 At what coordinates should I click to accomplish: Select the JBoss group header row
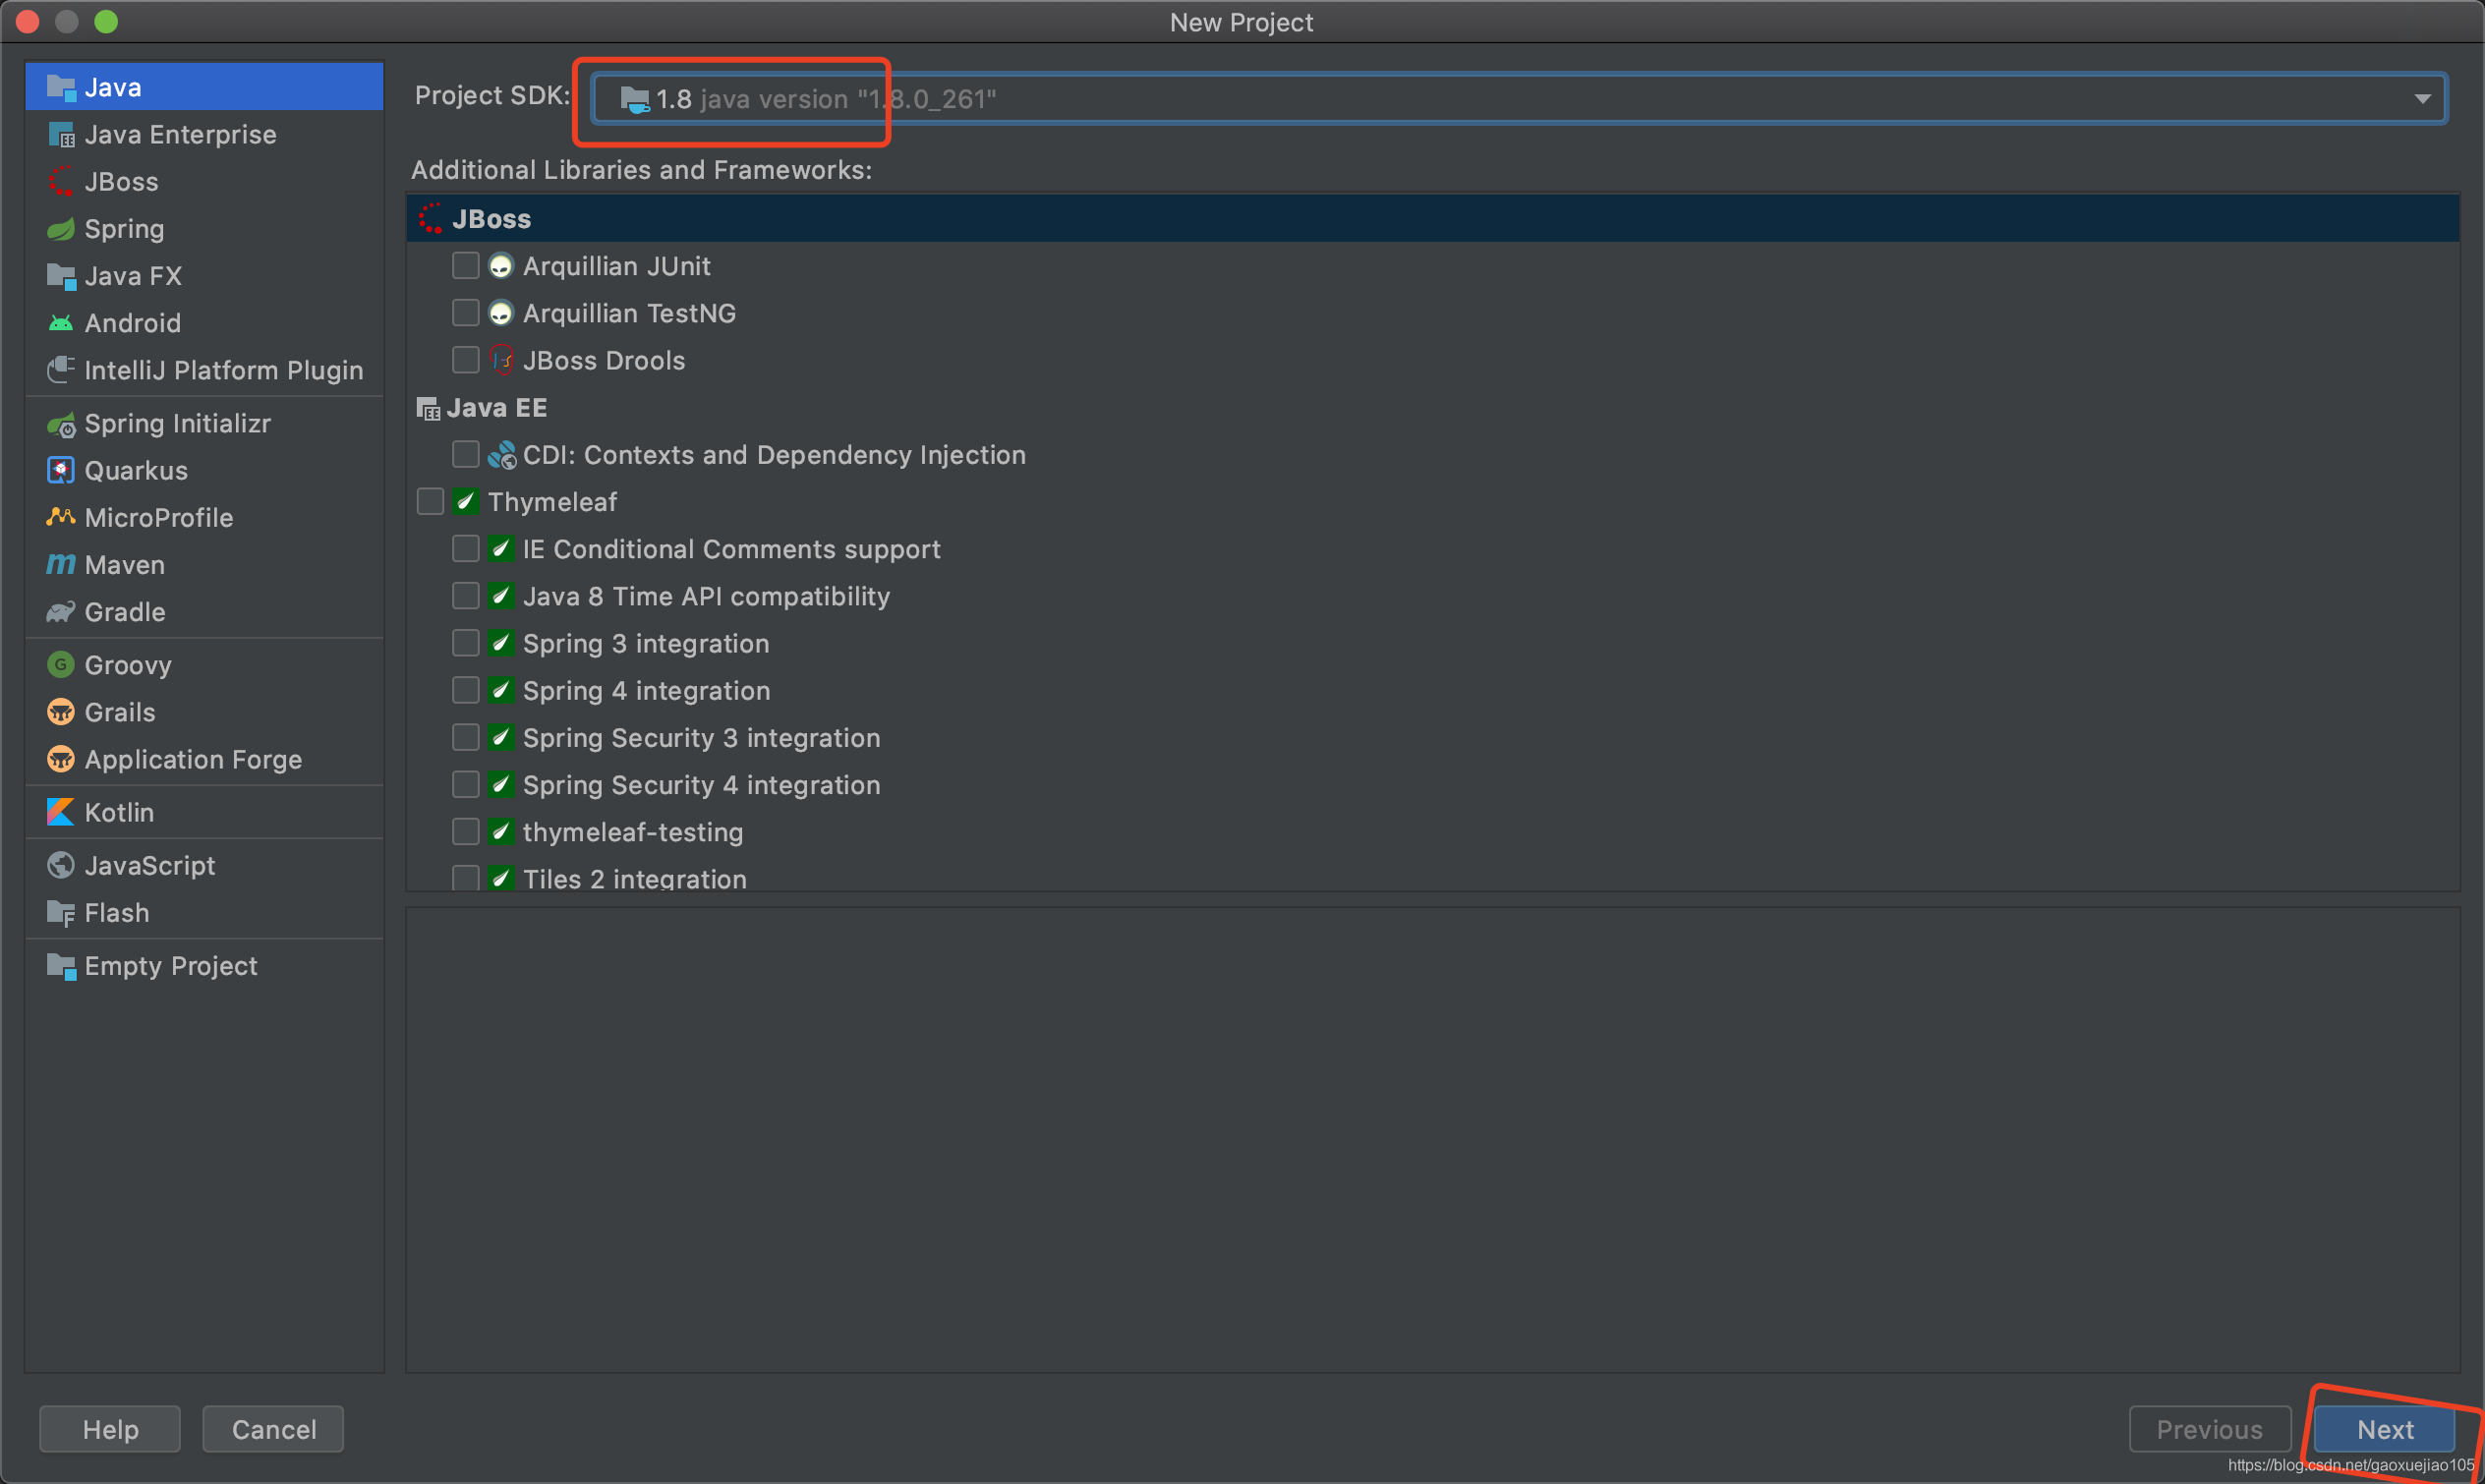(1400, 219)
